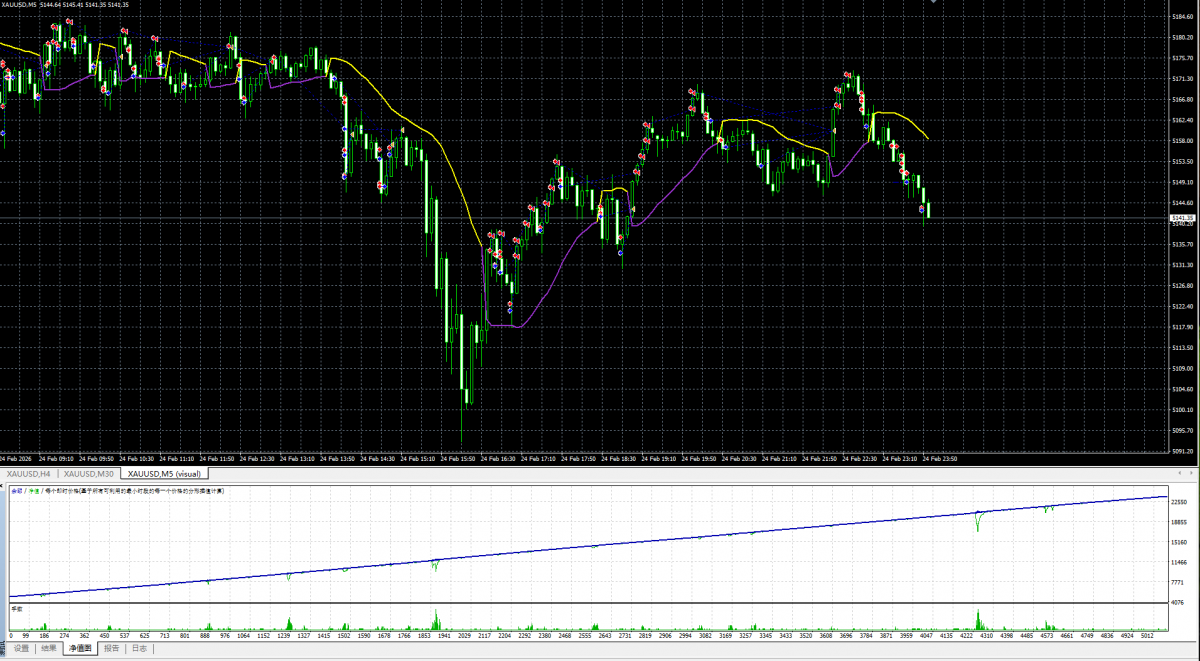The height and width of the screenshot is (661, 1200).
Task: Click the 净值 legend label
Action: [x=34, y=490]
